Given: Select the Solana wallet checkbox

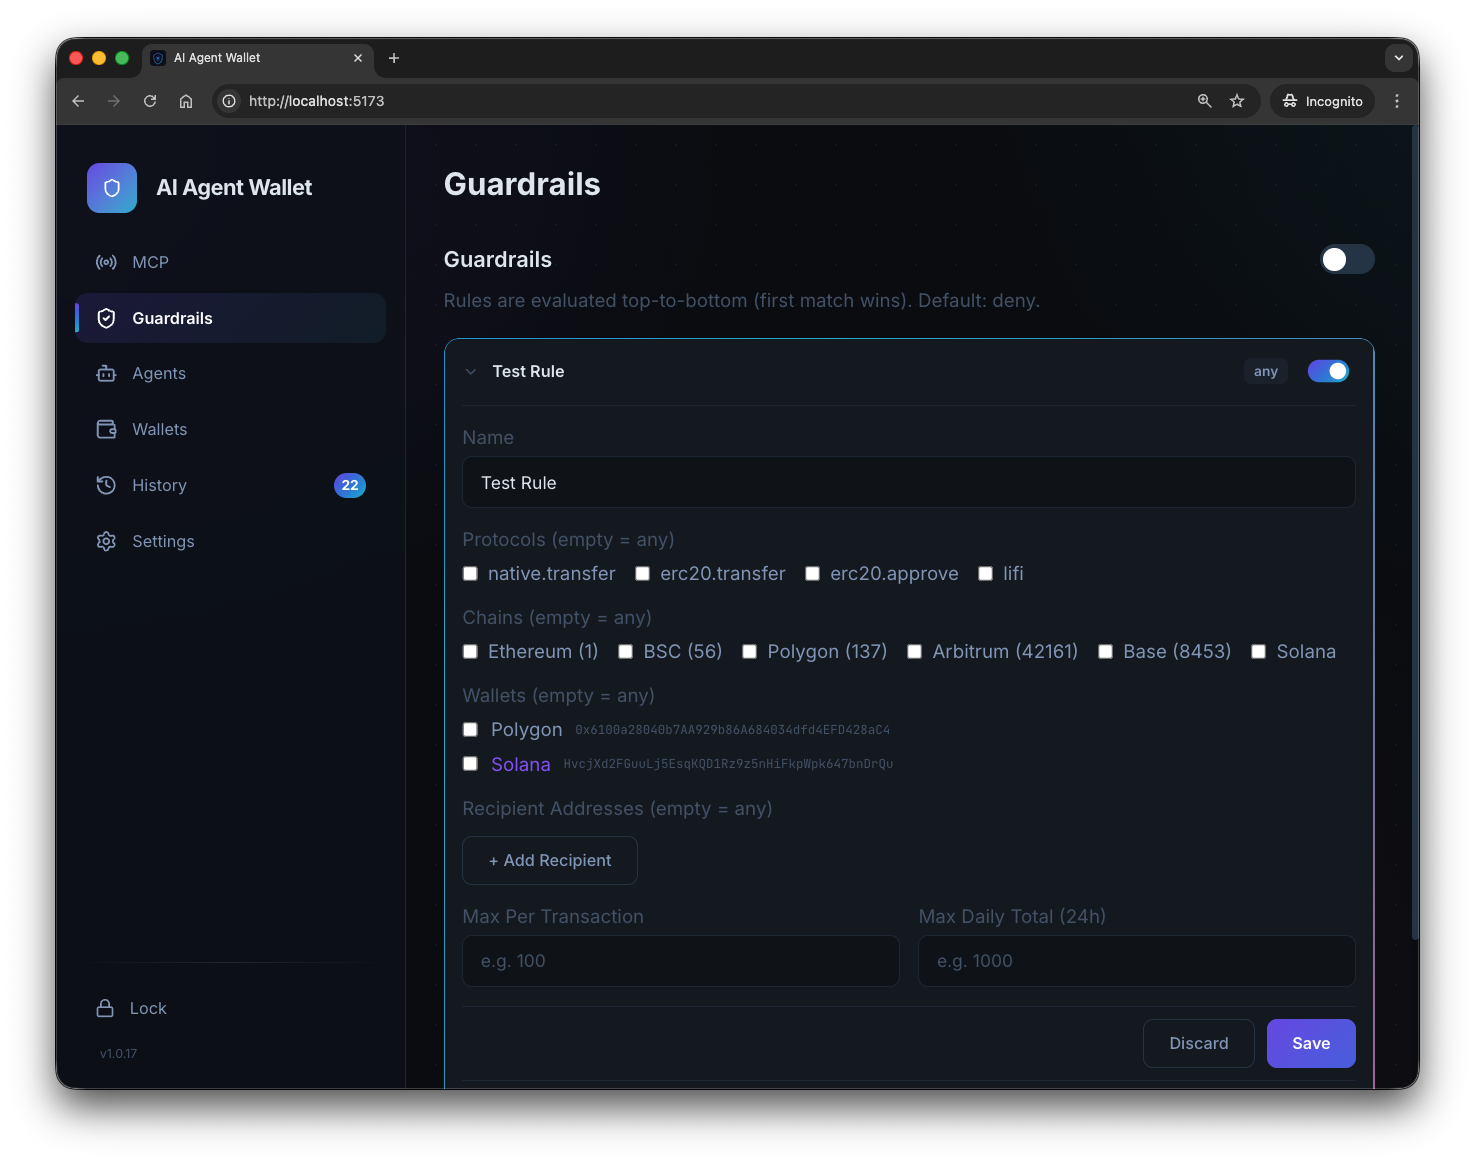Looking at the screenshot, I should 470,764.
